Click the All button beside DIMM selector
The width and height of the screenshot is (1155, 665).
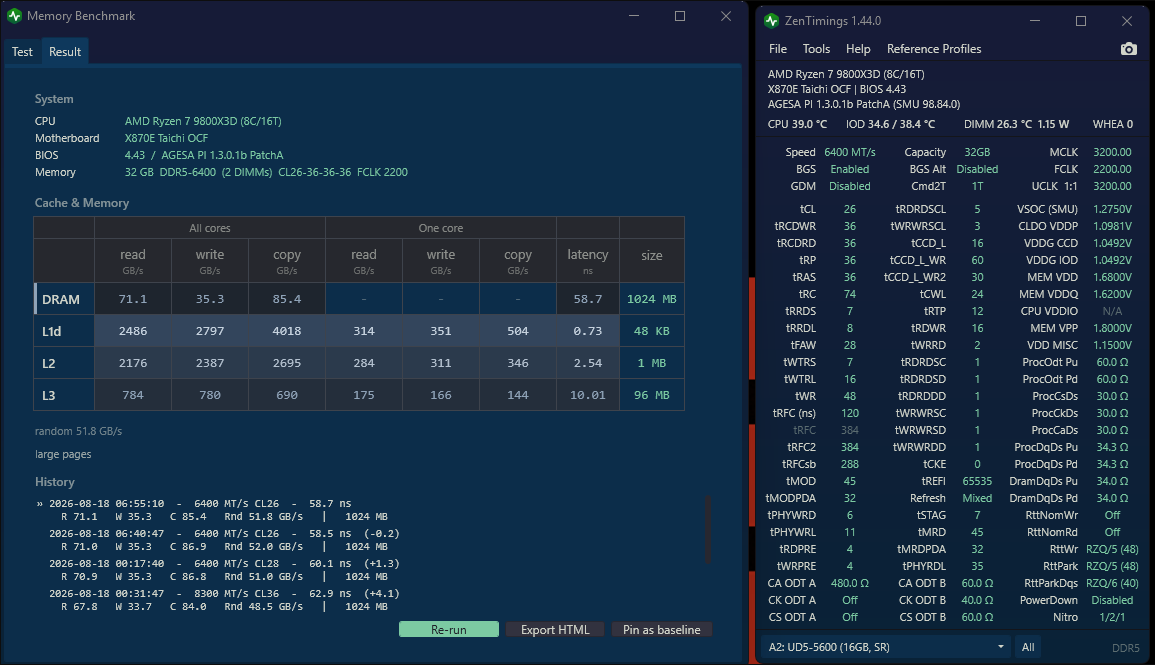pos(1028,647)
